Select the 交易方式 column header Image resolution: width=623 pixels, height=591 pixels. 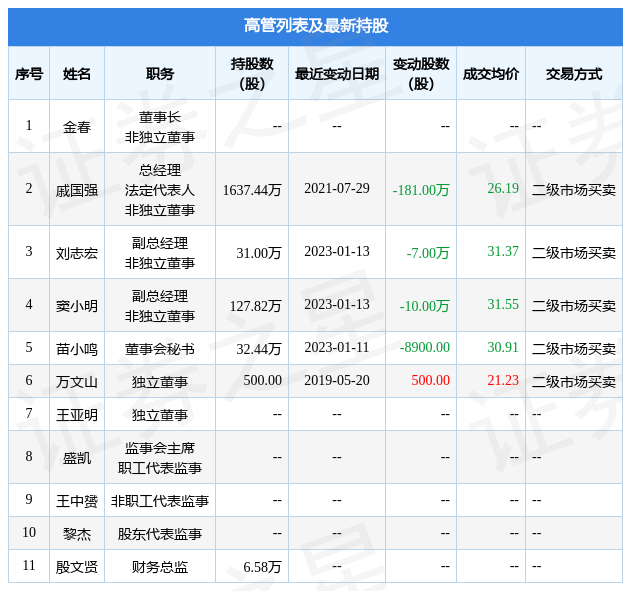[x=574, y=74]
